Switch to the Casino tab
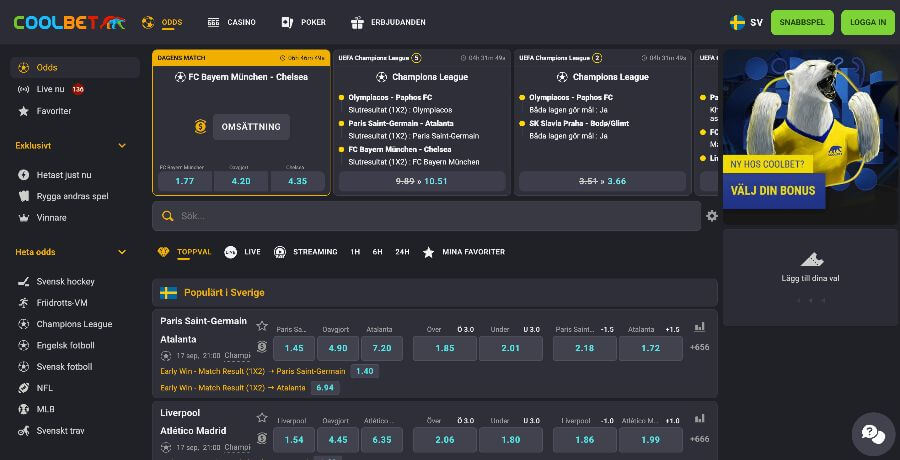This screenshot has width=900, height=460. pyautogui.click(x=231, y=22)
